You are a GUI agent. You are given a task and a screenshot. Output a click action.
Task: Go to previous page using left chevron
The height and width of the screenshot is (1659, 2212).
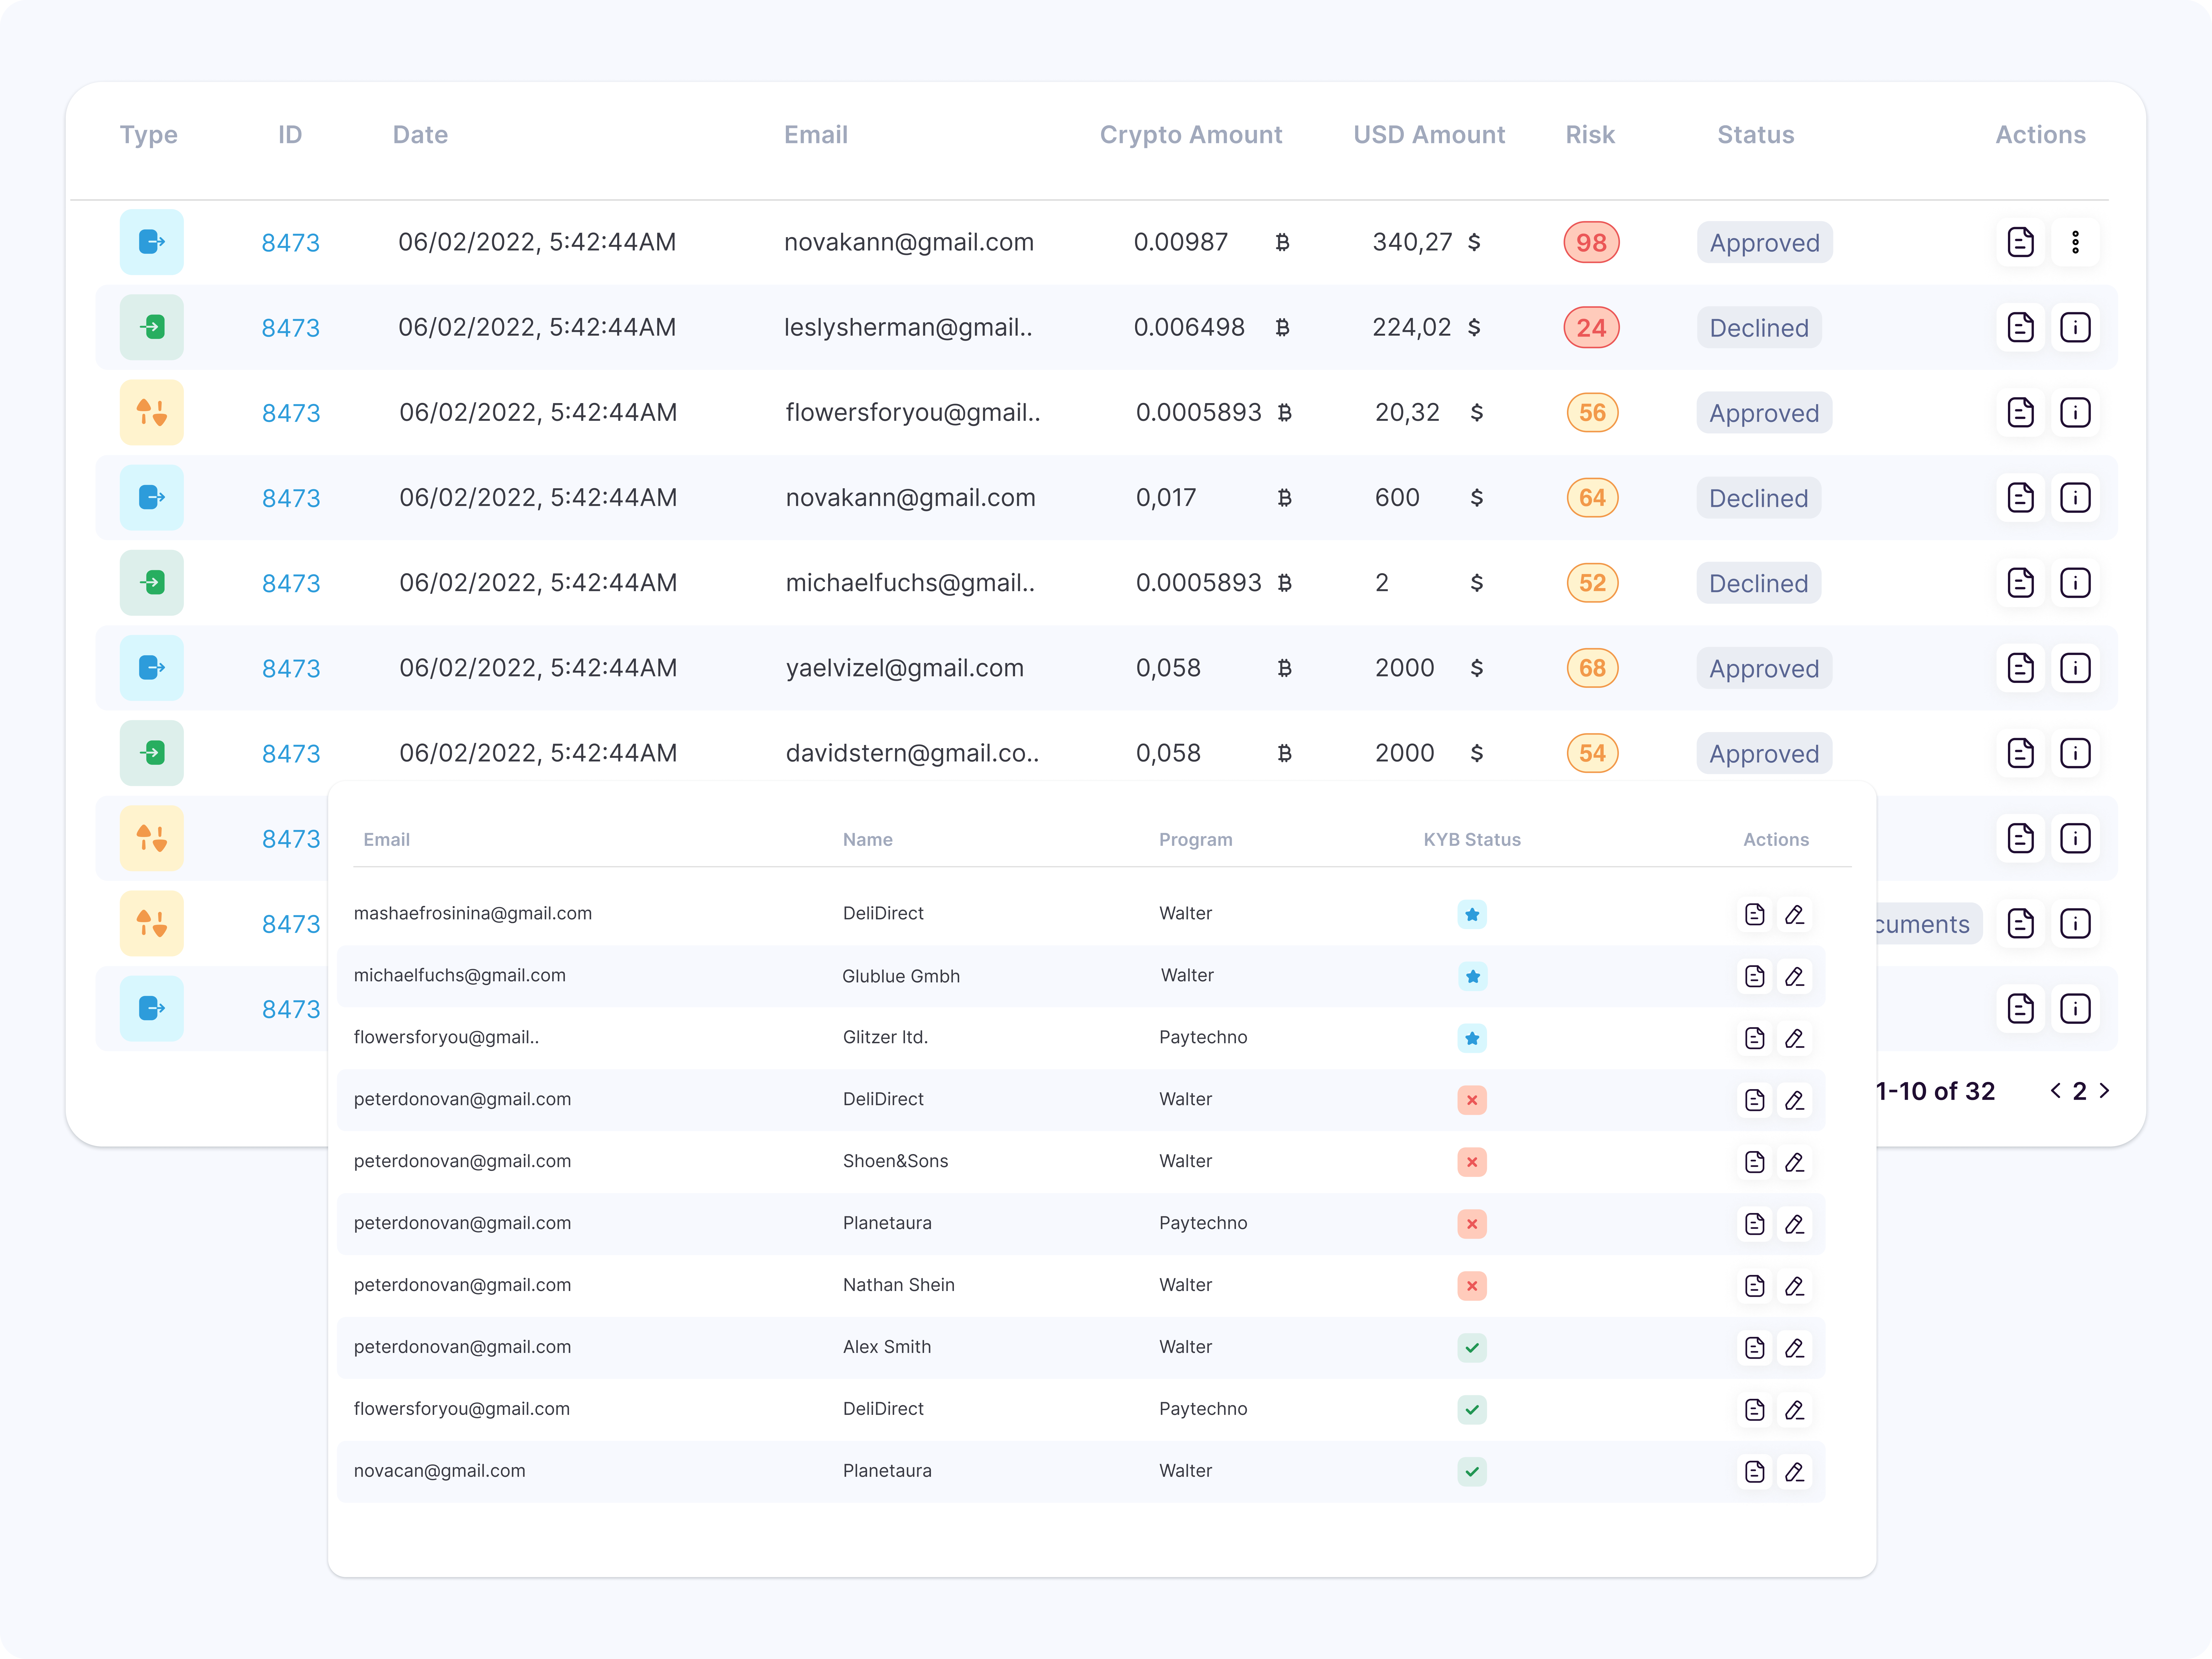point(2055,1091)
